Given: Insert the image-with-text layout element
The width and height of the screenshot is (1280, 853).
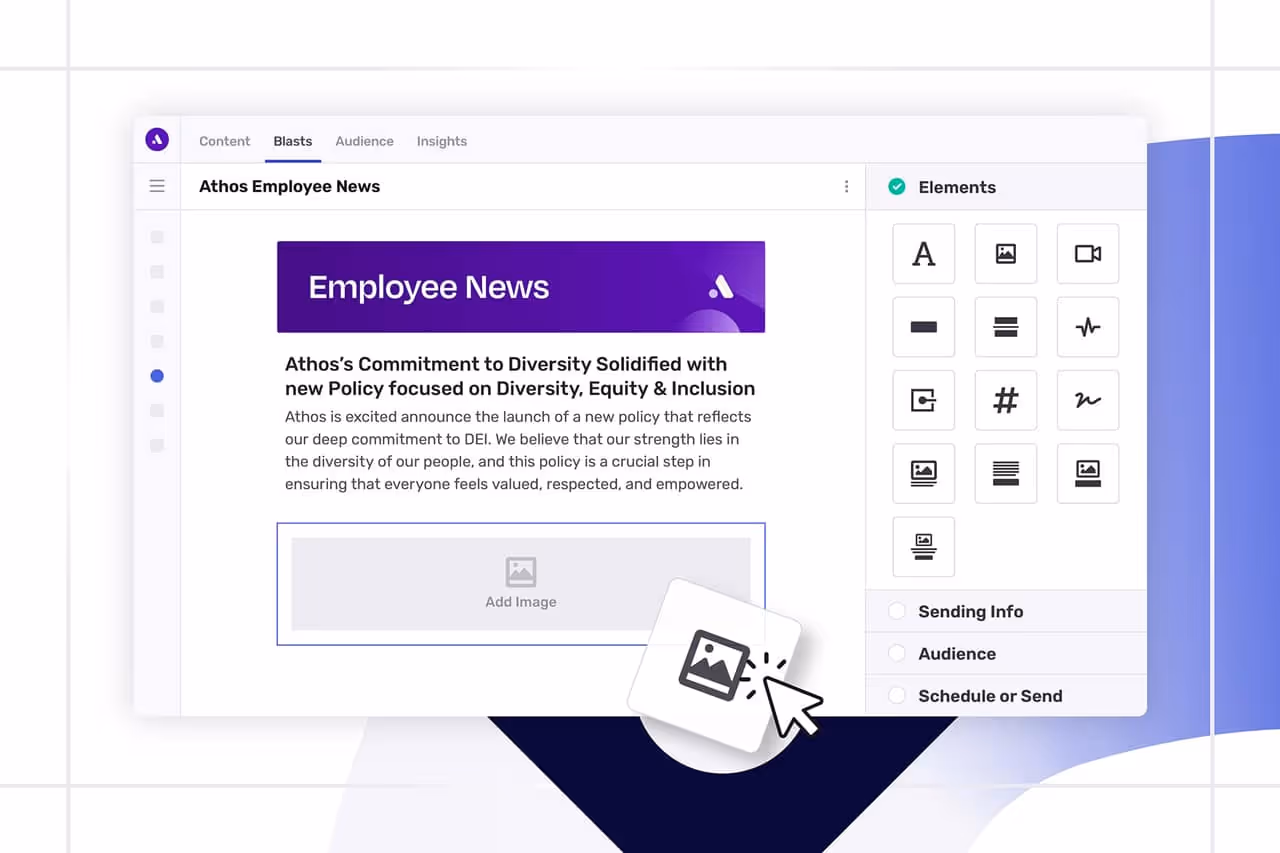Looking at the screenshot, I should pyautogui.click(x=923, y=473).
